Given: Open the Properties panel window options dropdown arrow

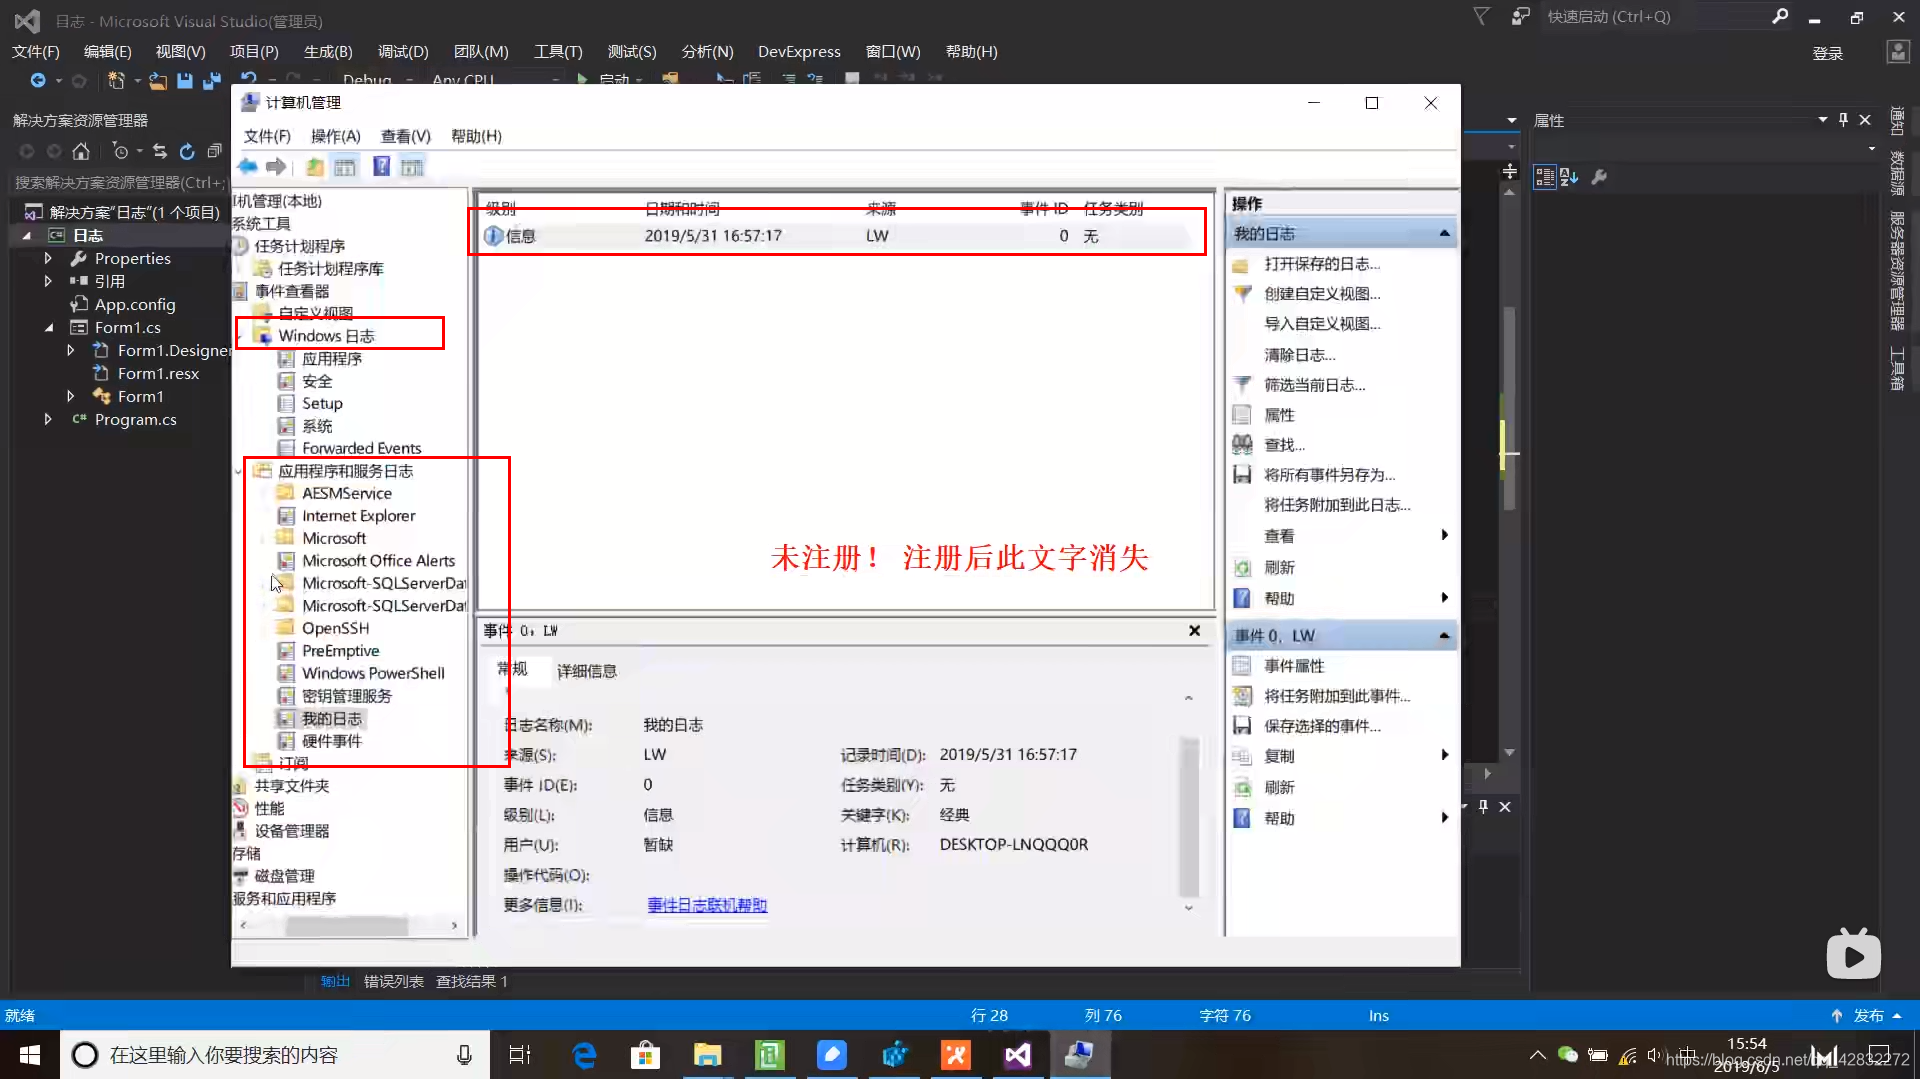Looking at the screenshot, I should (x=1822, y=120).
